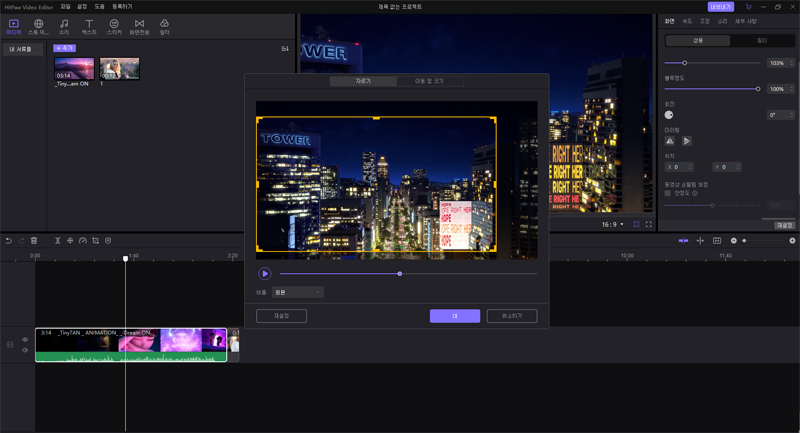
Task: Open the 세부 사항 (Details) properties tab
Action: coord(745,21)
